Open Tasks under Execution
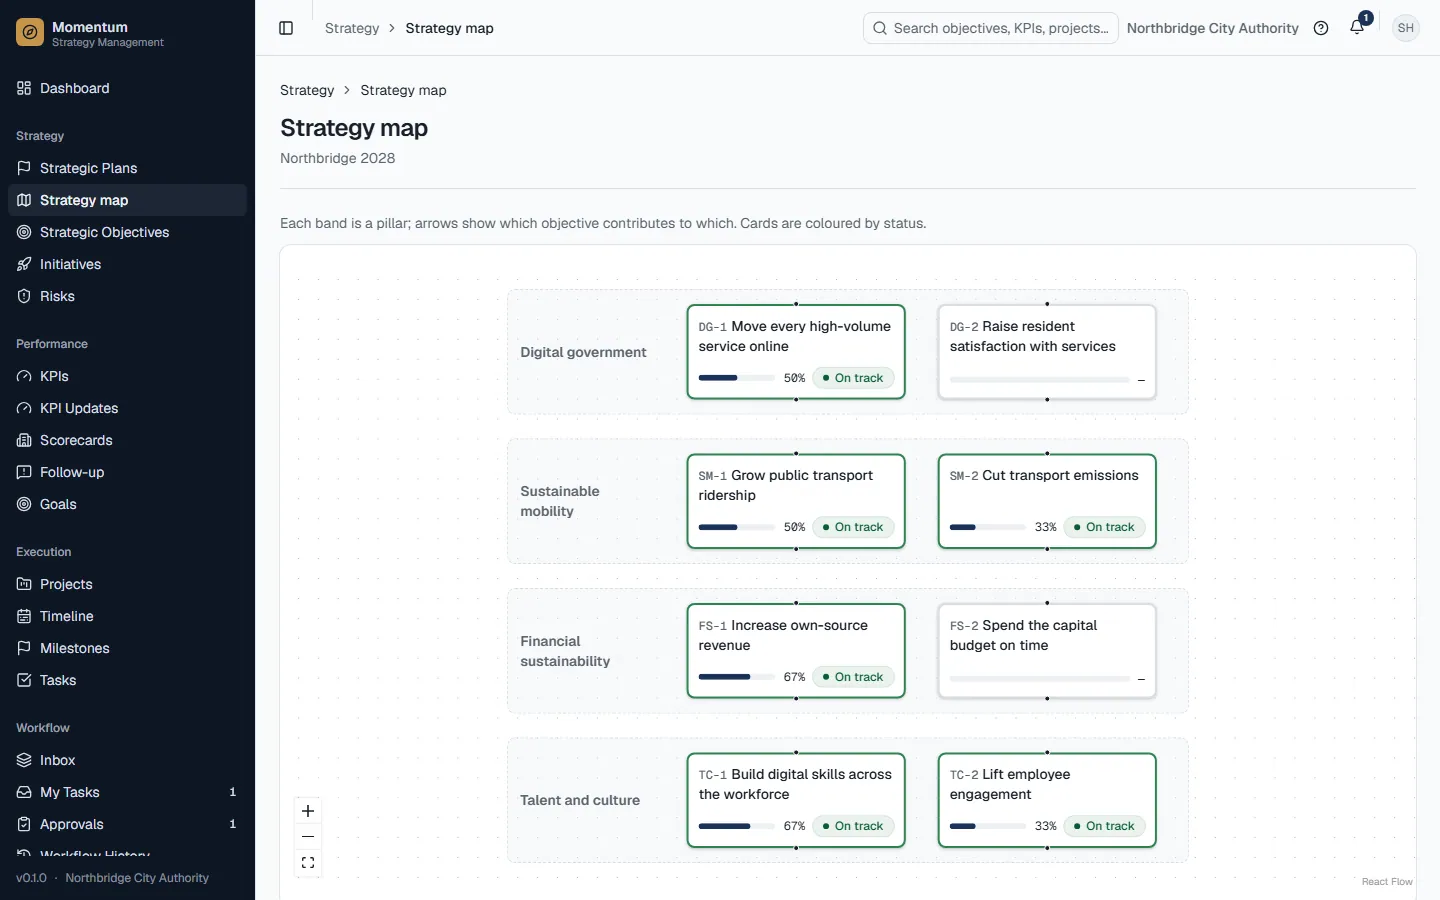This screenshot has width=1440, height=900. point(127,680)
